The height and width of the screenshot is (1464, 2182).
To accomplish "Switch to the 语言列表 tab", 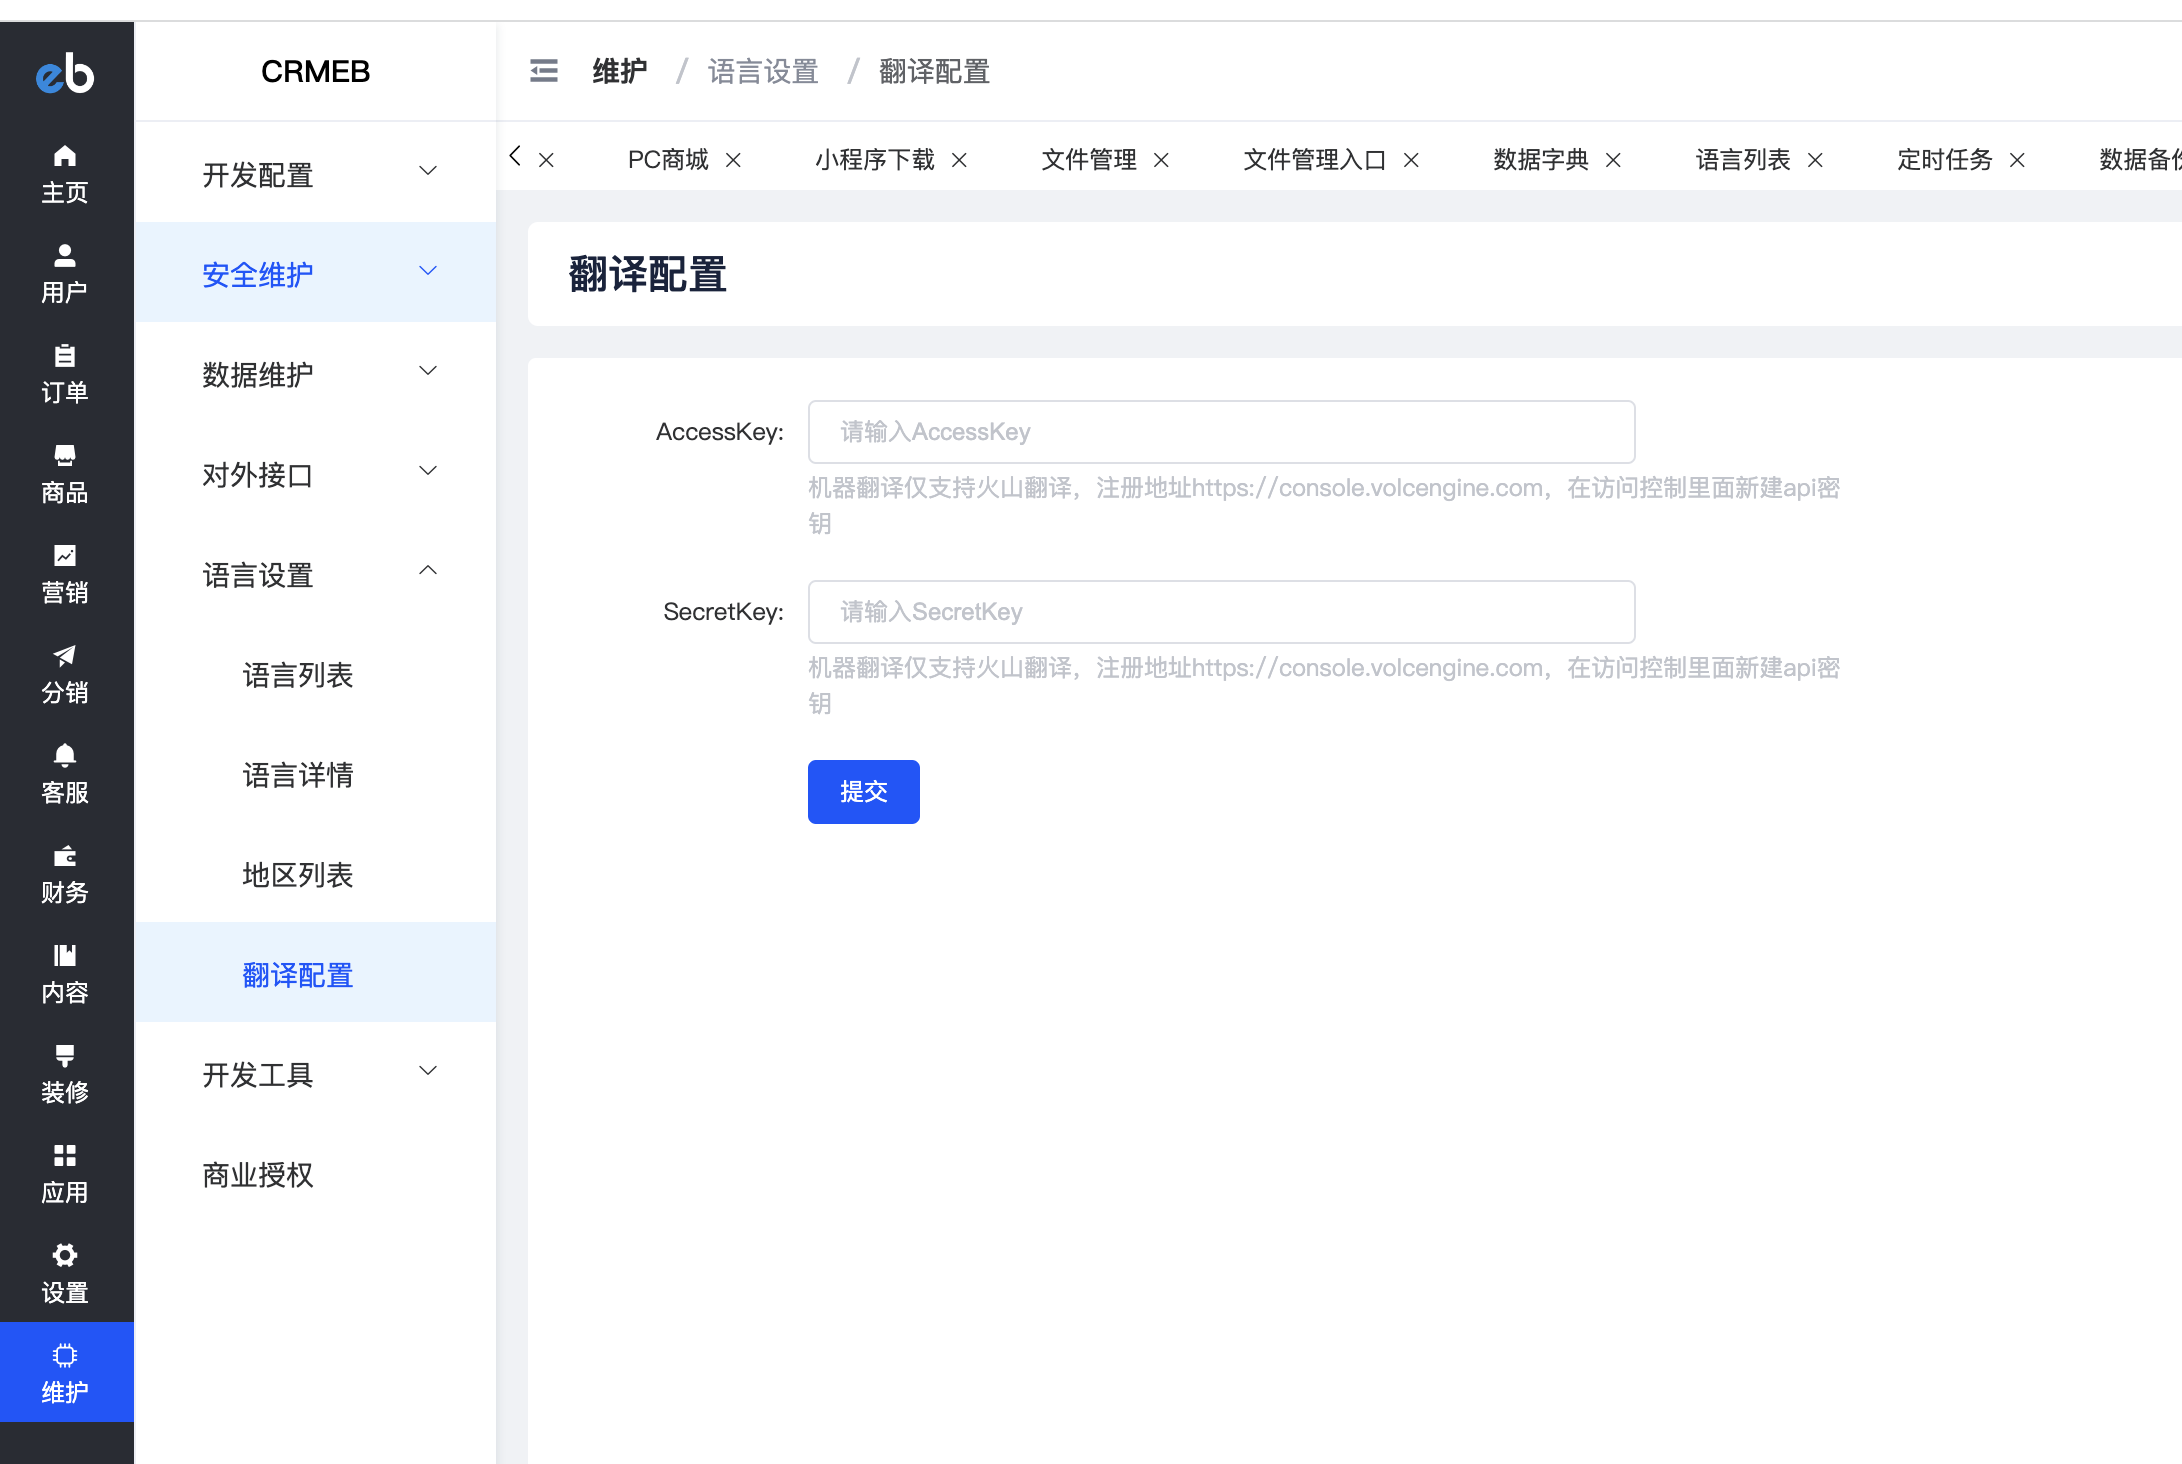I will click(1743, 160).
